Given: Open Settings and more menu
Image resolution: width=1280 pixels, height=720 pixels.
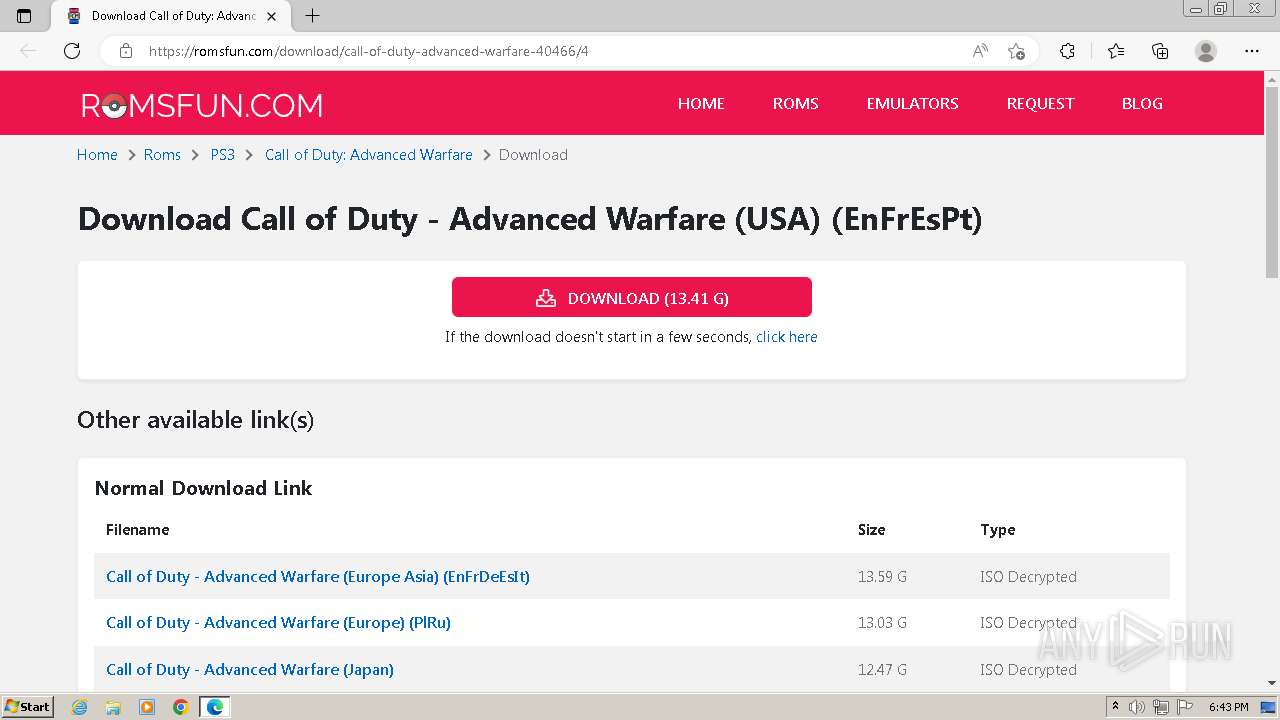Looking at the screenshot, I should tap(1252, 51).
